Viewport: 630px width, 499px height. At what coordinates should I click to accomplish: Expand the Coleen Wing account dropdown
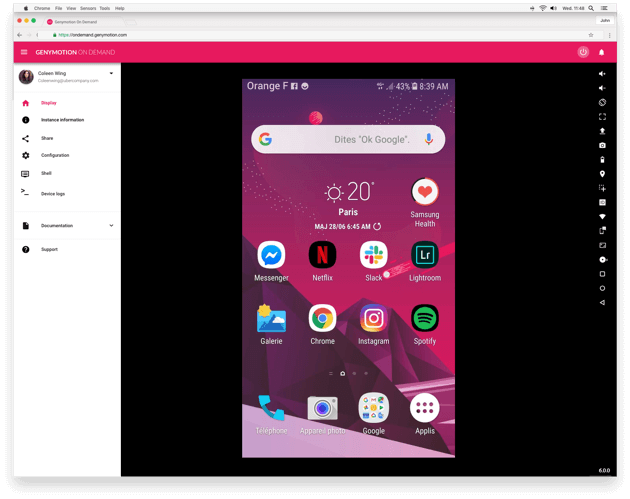click(111, 73)
